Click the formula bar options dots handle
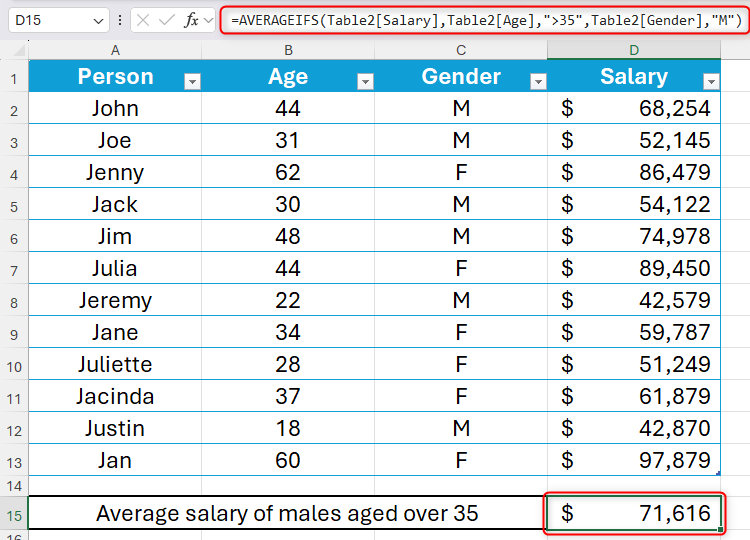The width and height of the screenshot is (750, 540). click(120, 20)
